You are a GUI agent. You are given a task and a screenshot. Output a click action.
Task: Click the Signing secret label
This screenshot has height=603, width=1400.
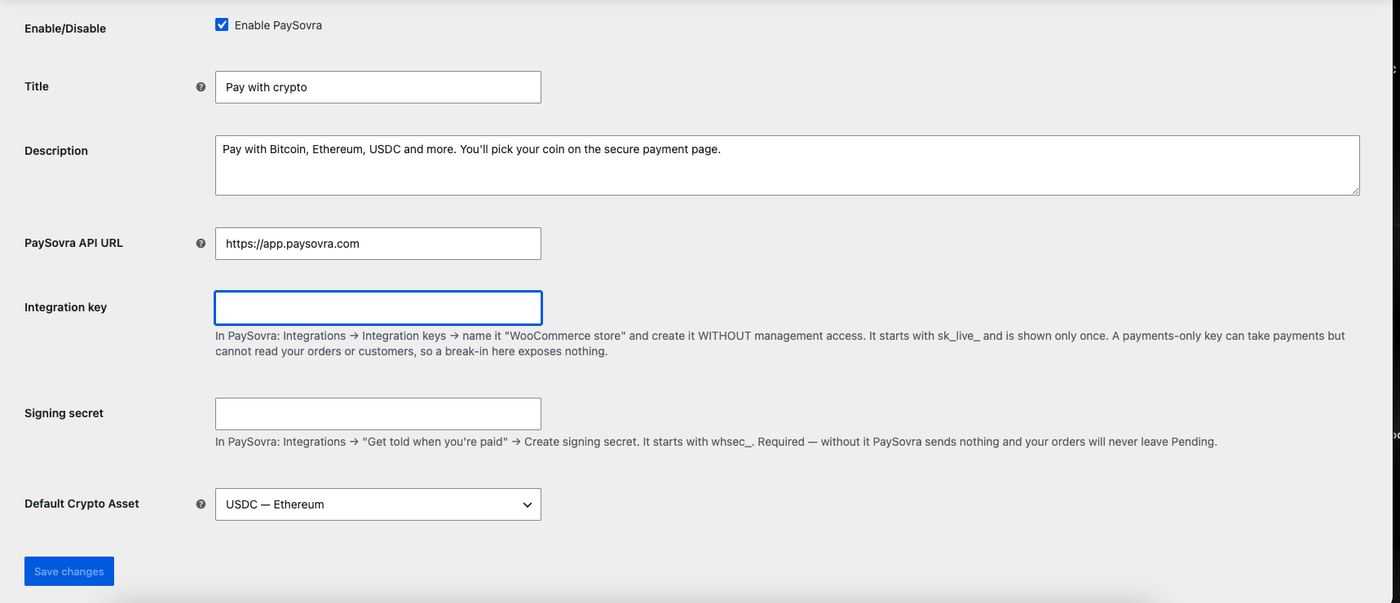pos(64,413)
